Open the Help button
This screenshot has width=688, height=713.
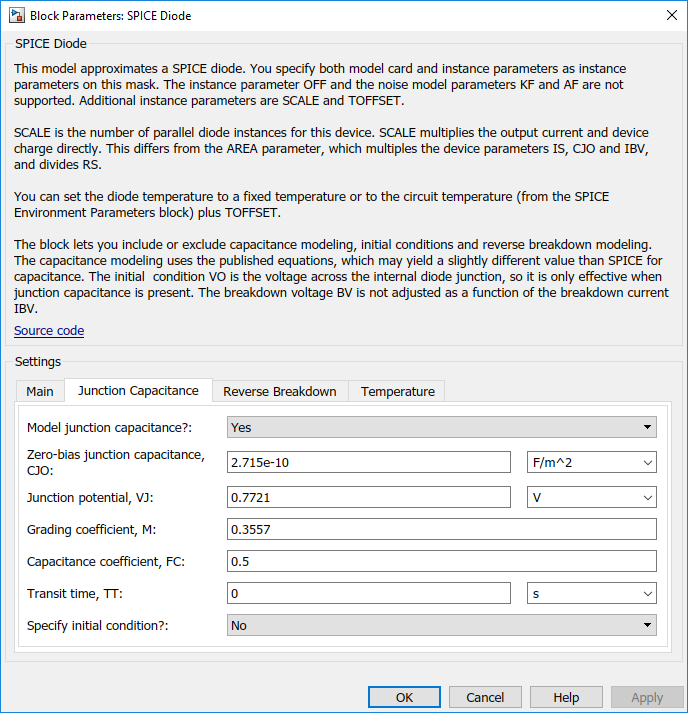click(x=566, y=697)
